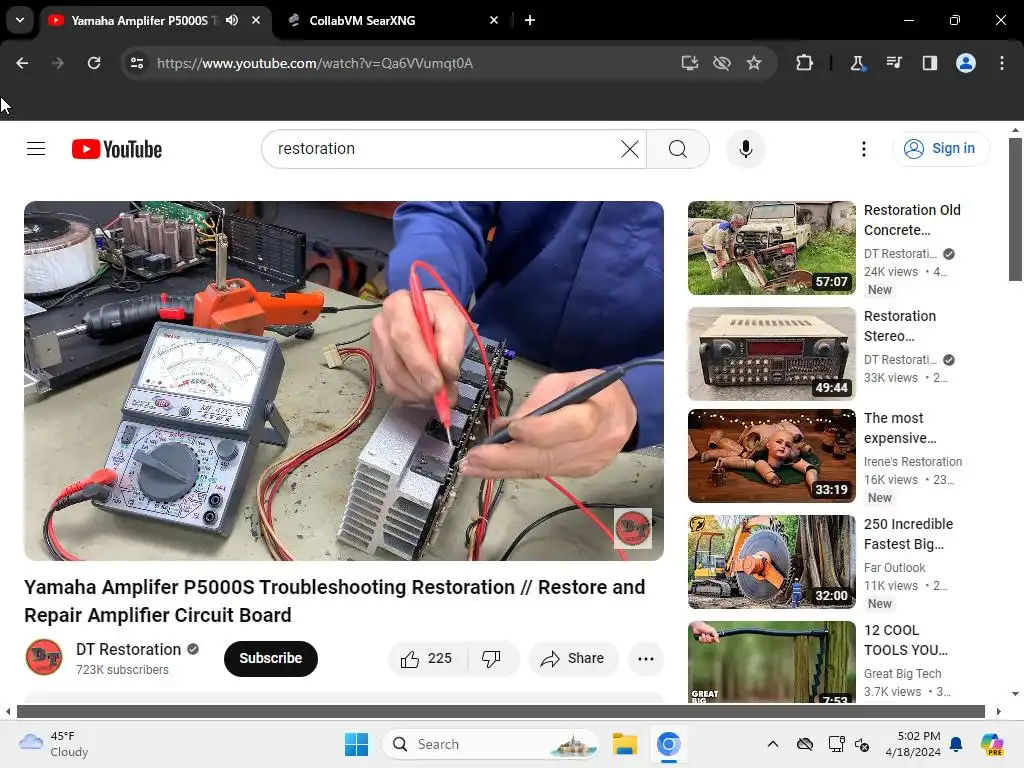The image size is (1024, 768).
Task: Bookmark this page with the star icon
Action: coord(754,63)
